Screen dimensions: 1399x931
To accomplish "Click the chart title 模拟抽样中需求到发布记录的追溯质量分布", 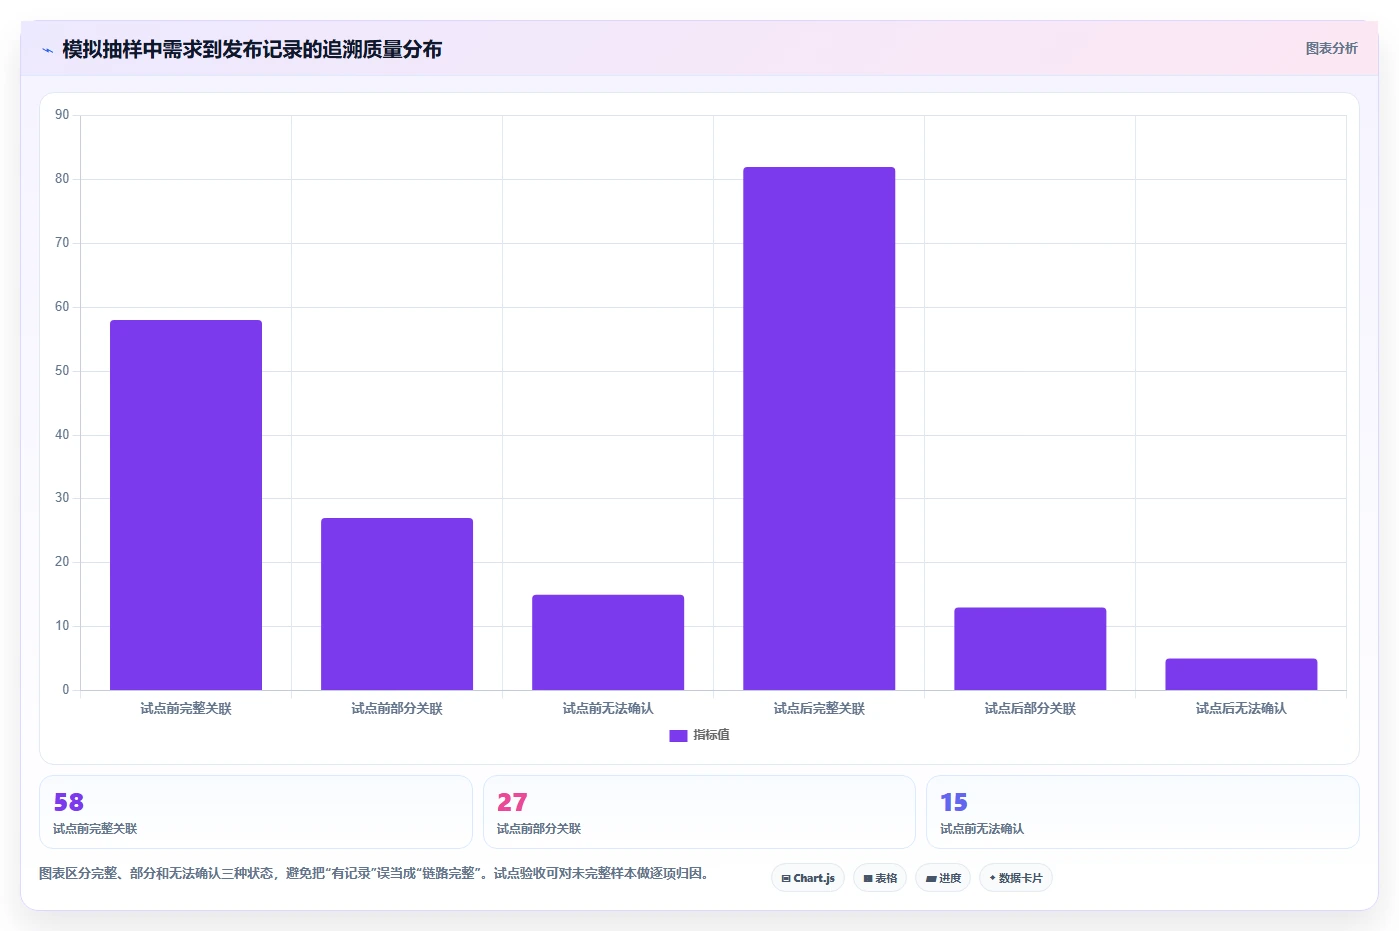I will 252,49.
